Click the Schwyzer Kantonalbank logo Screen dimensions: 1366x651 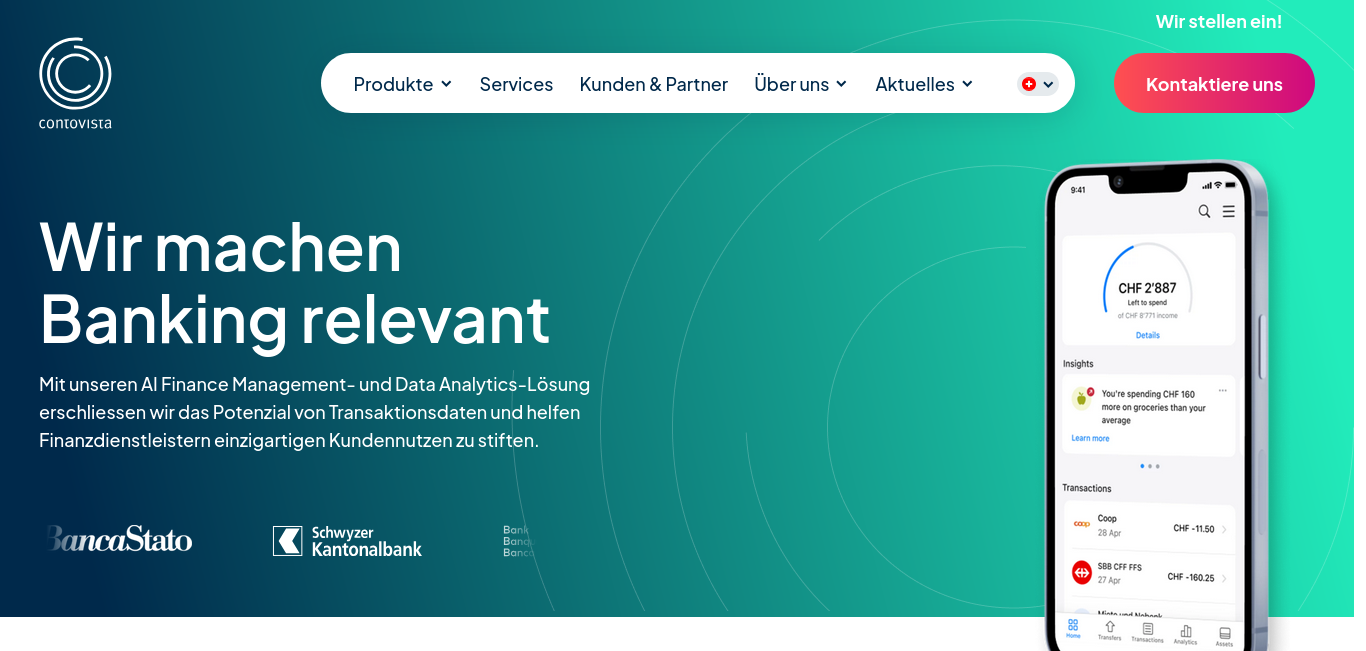click(347, 541)
